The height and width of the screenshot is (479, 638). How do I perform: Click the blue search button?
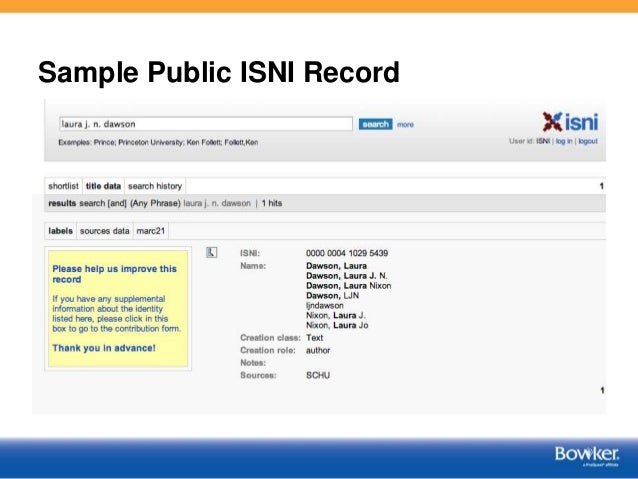[x=375, y=124]
